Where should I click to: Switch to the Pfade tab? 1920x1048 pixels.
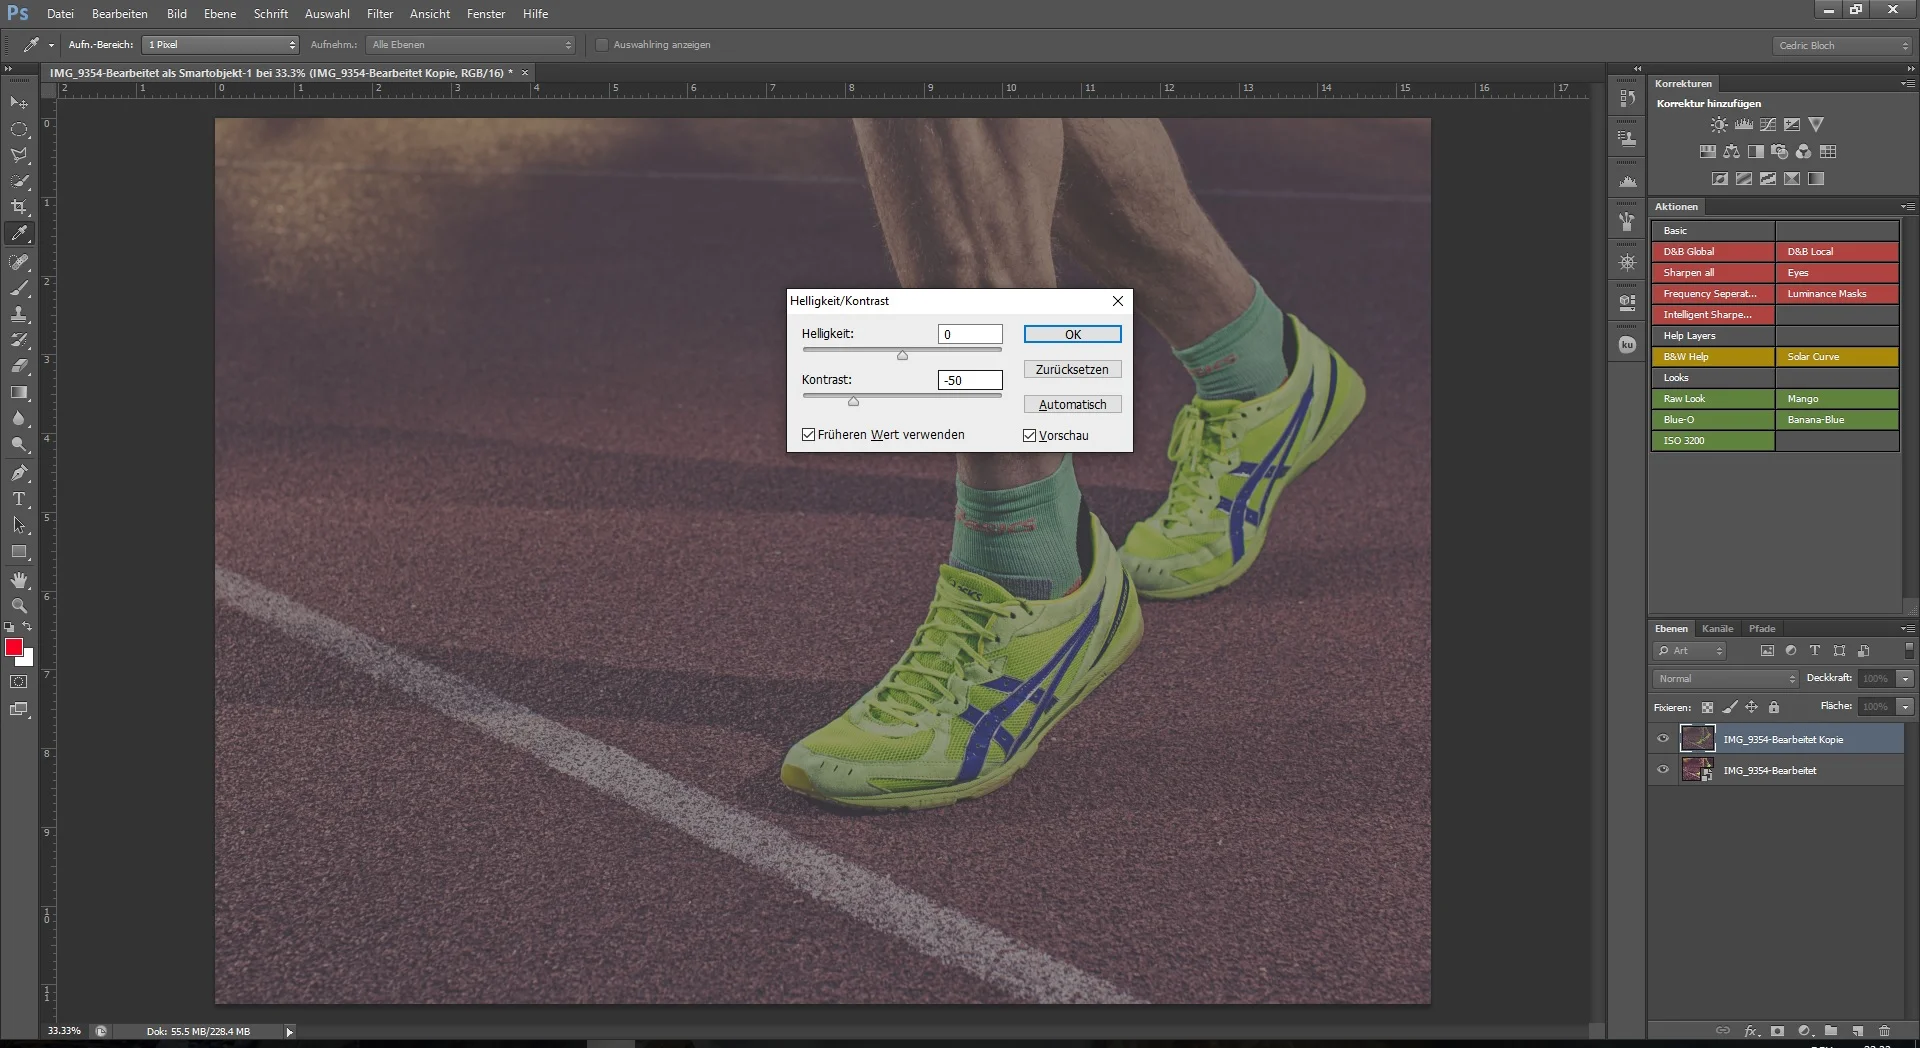[x=1762, y=629]
